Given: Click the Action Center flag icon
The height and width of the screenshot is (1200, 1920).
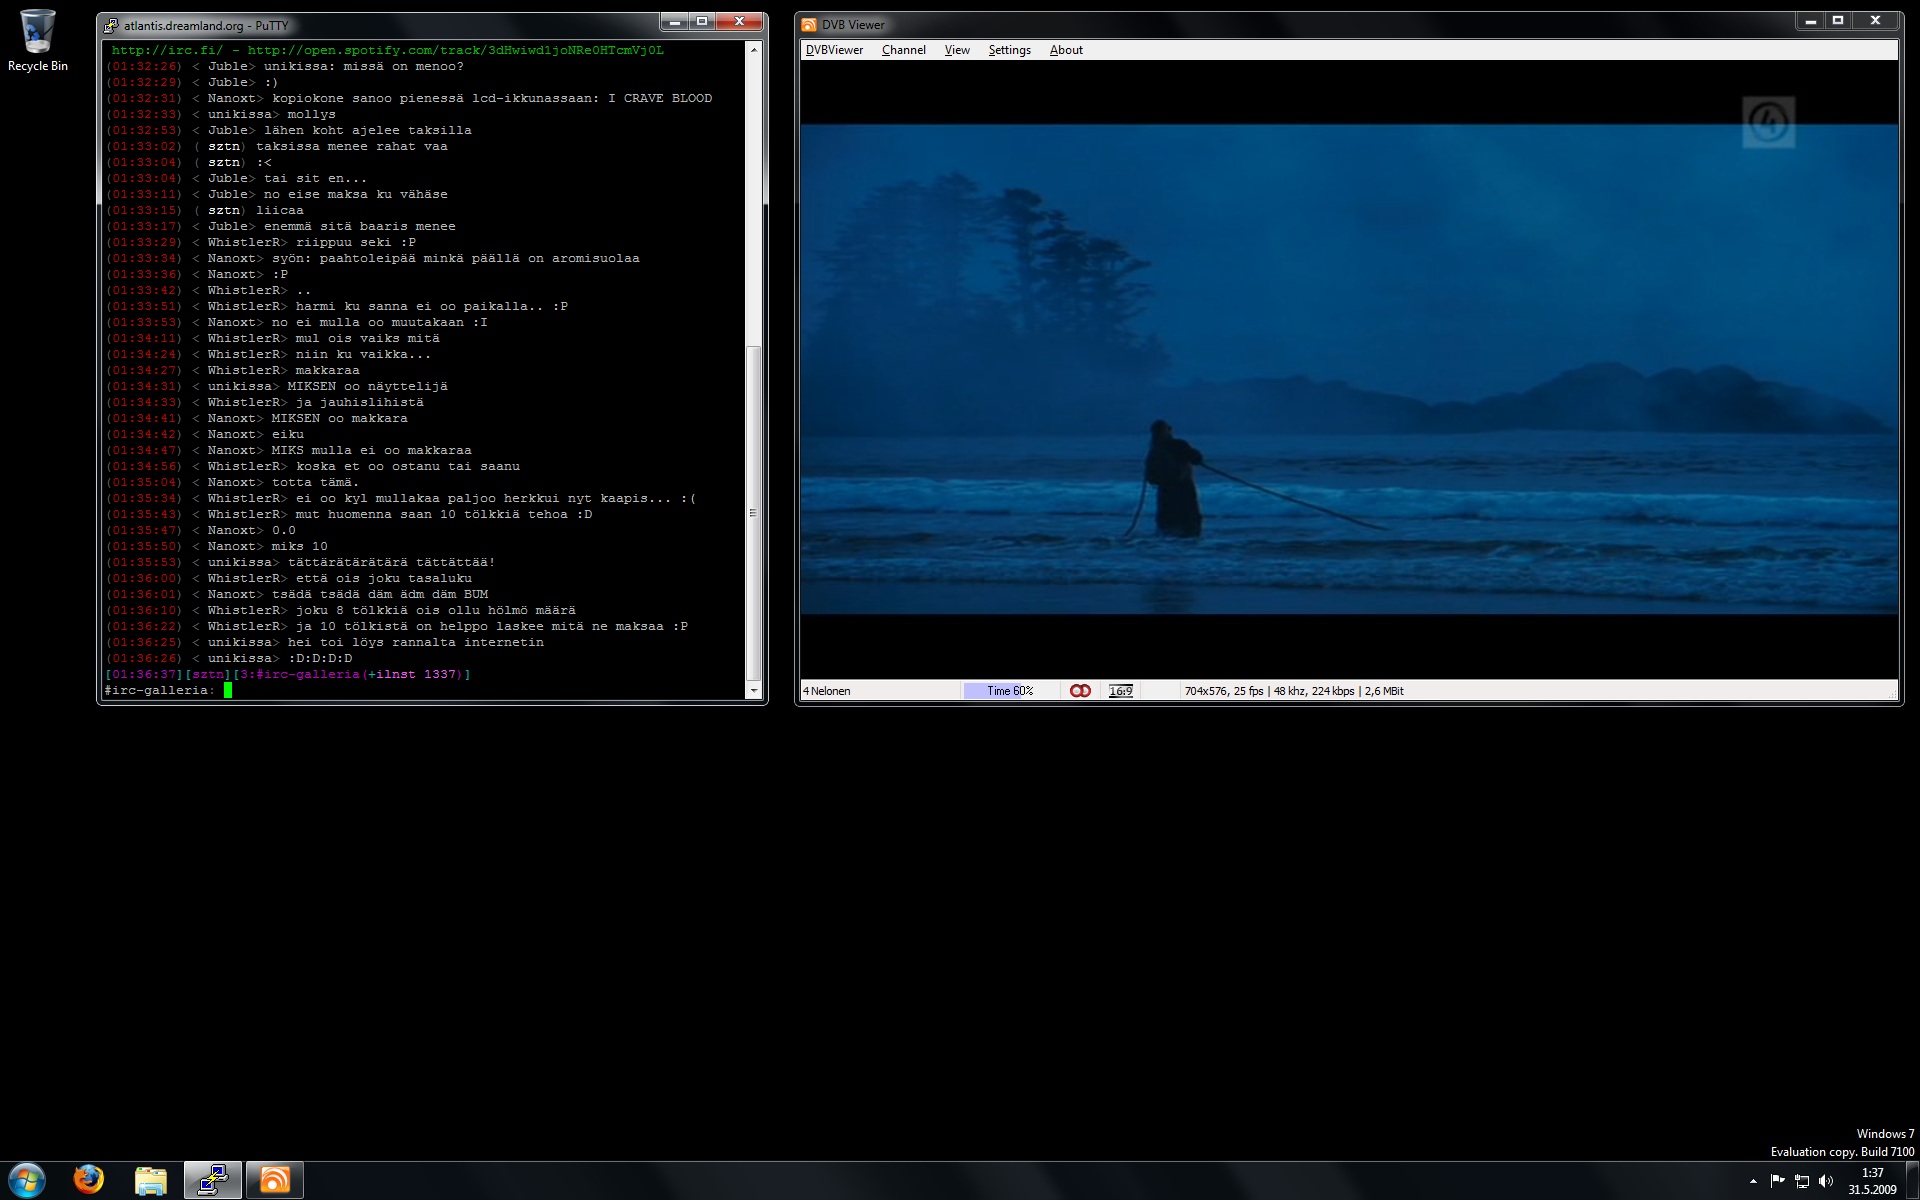Looking at the screenshot, I should [x=1777, y=1181].
